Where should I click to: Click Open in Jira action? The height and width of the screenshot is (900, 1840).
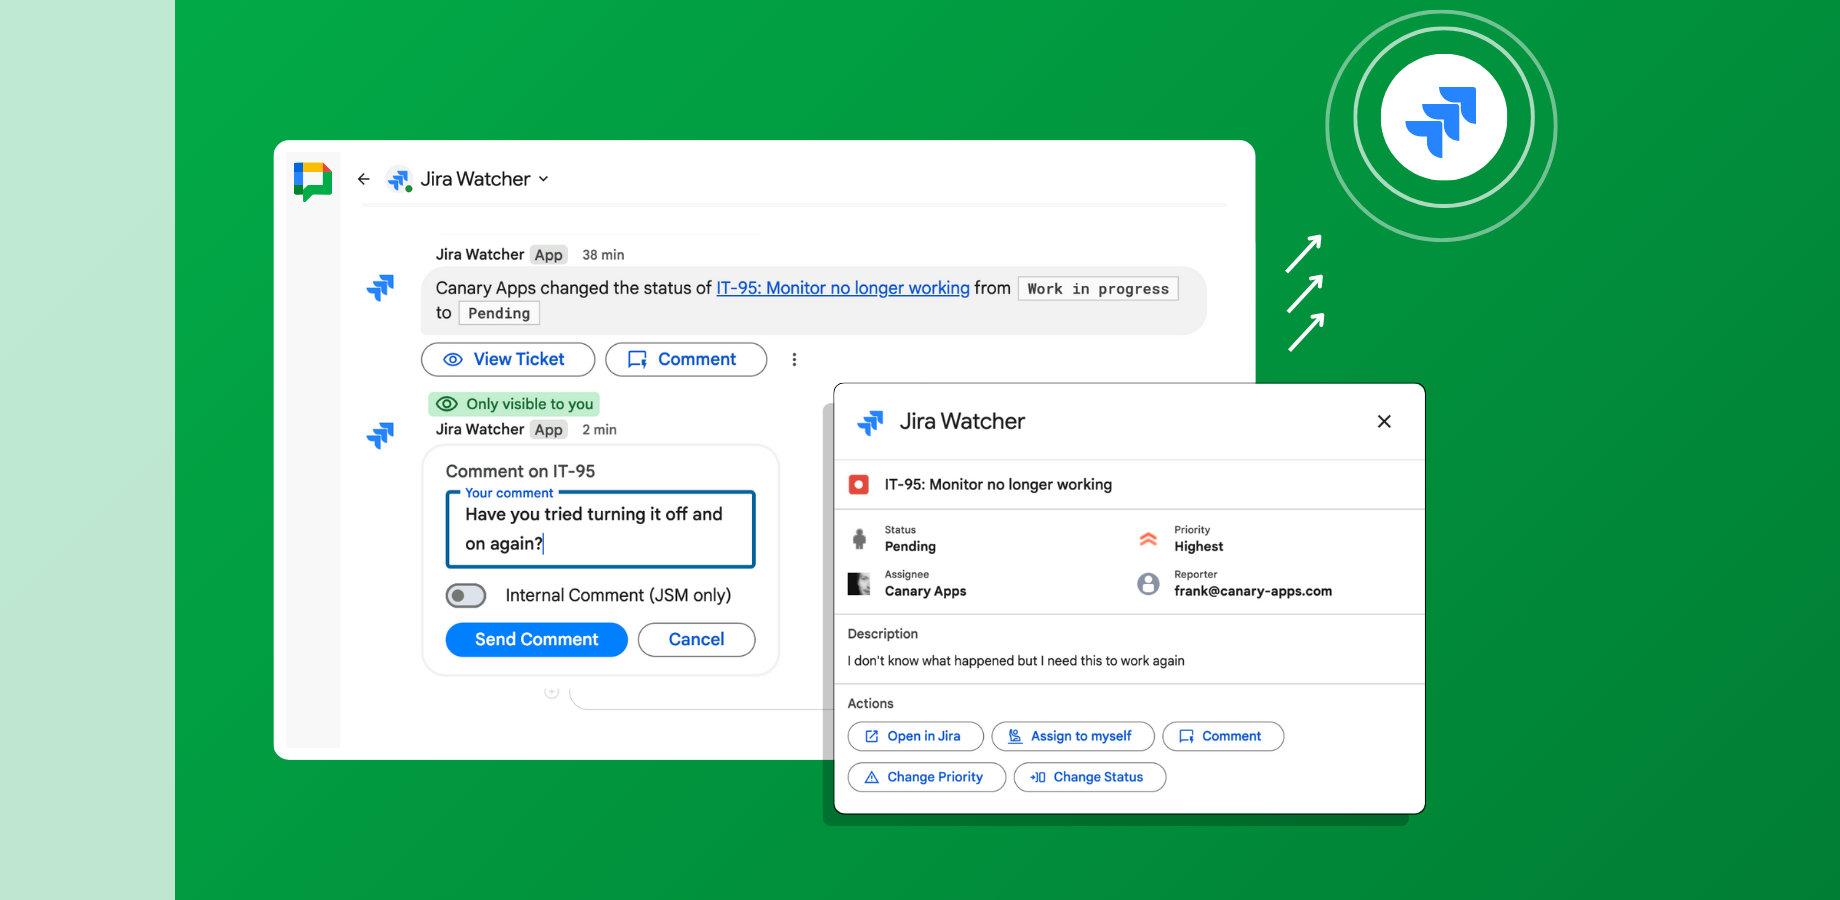pos(916,736)
